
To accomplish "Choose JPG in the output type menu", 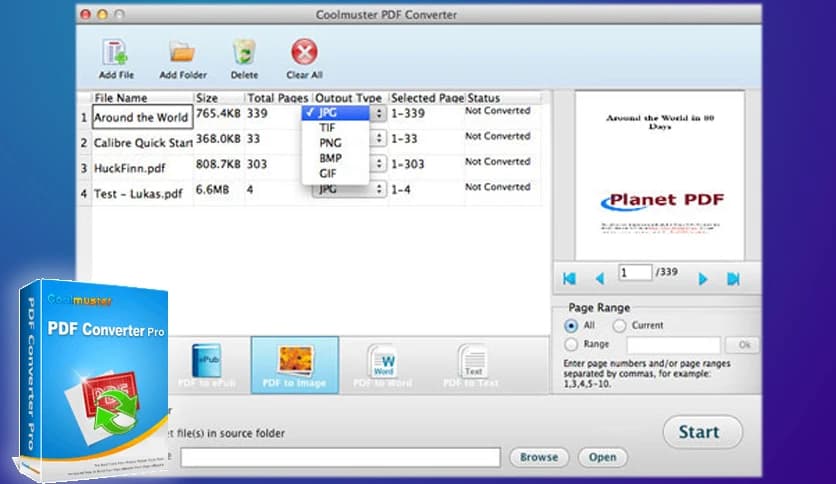I will tap(335, 112).
